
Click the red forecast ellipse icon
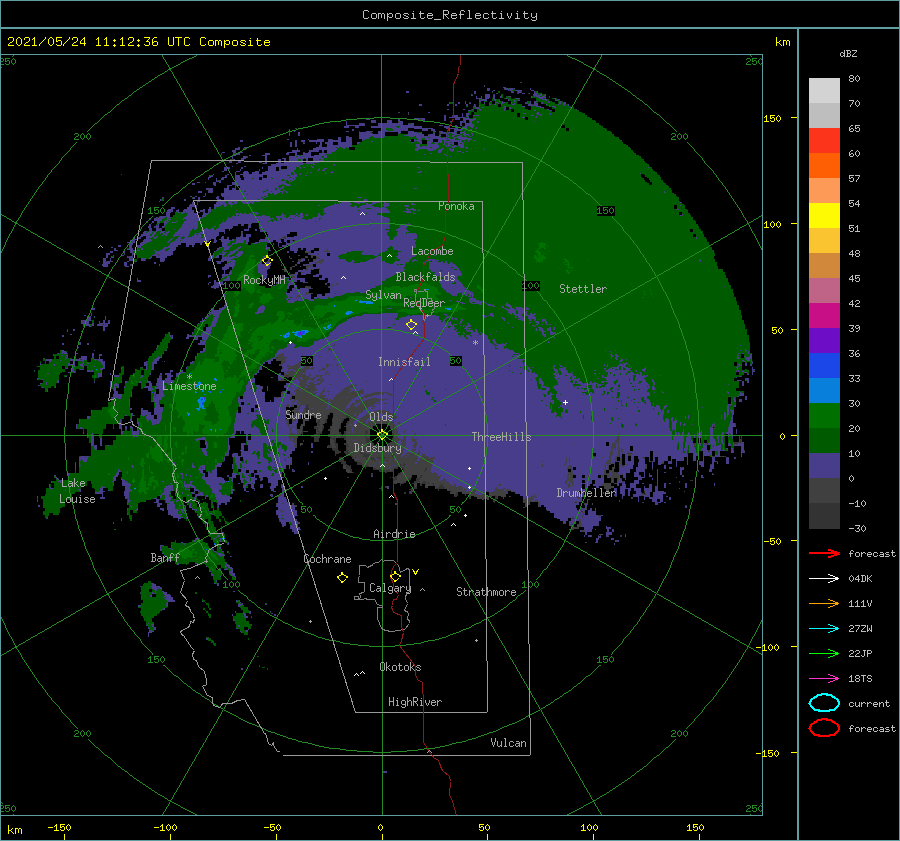tap(824, 728)
